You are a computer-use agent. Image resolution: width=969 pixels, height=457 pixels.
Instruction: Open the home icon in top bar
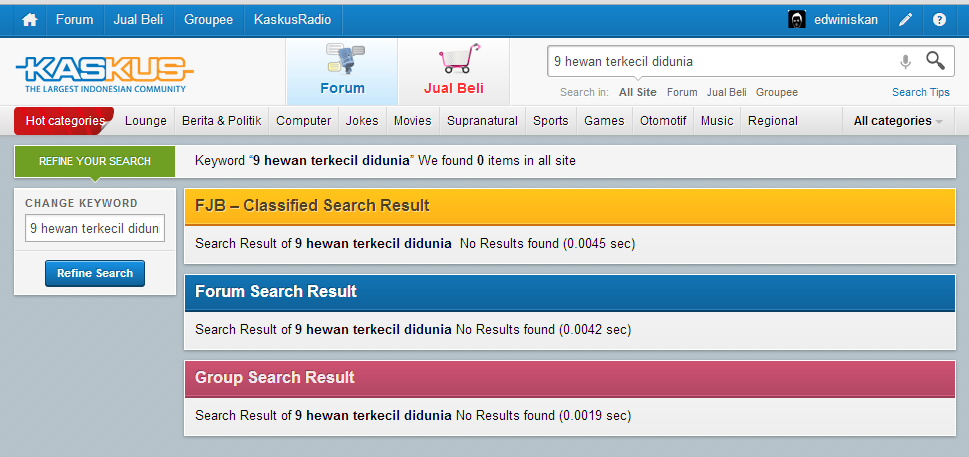[x=29, y=20]
